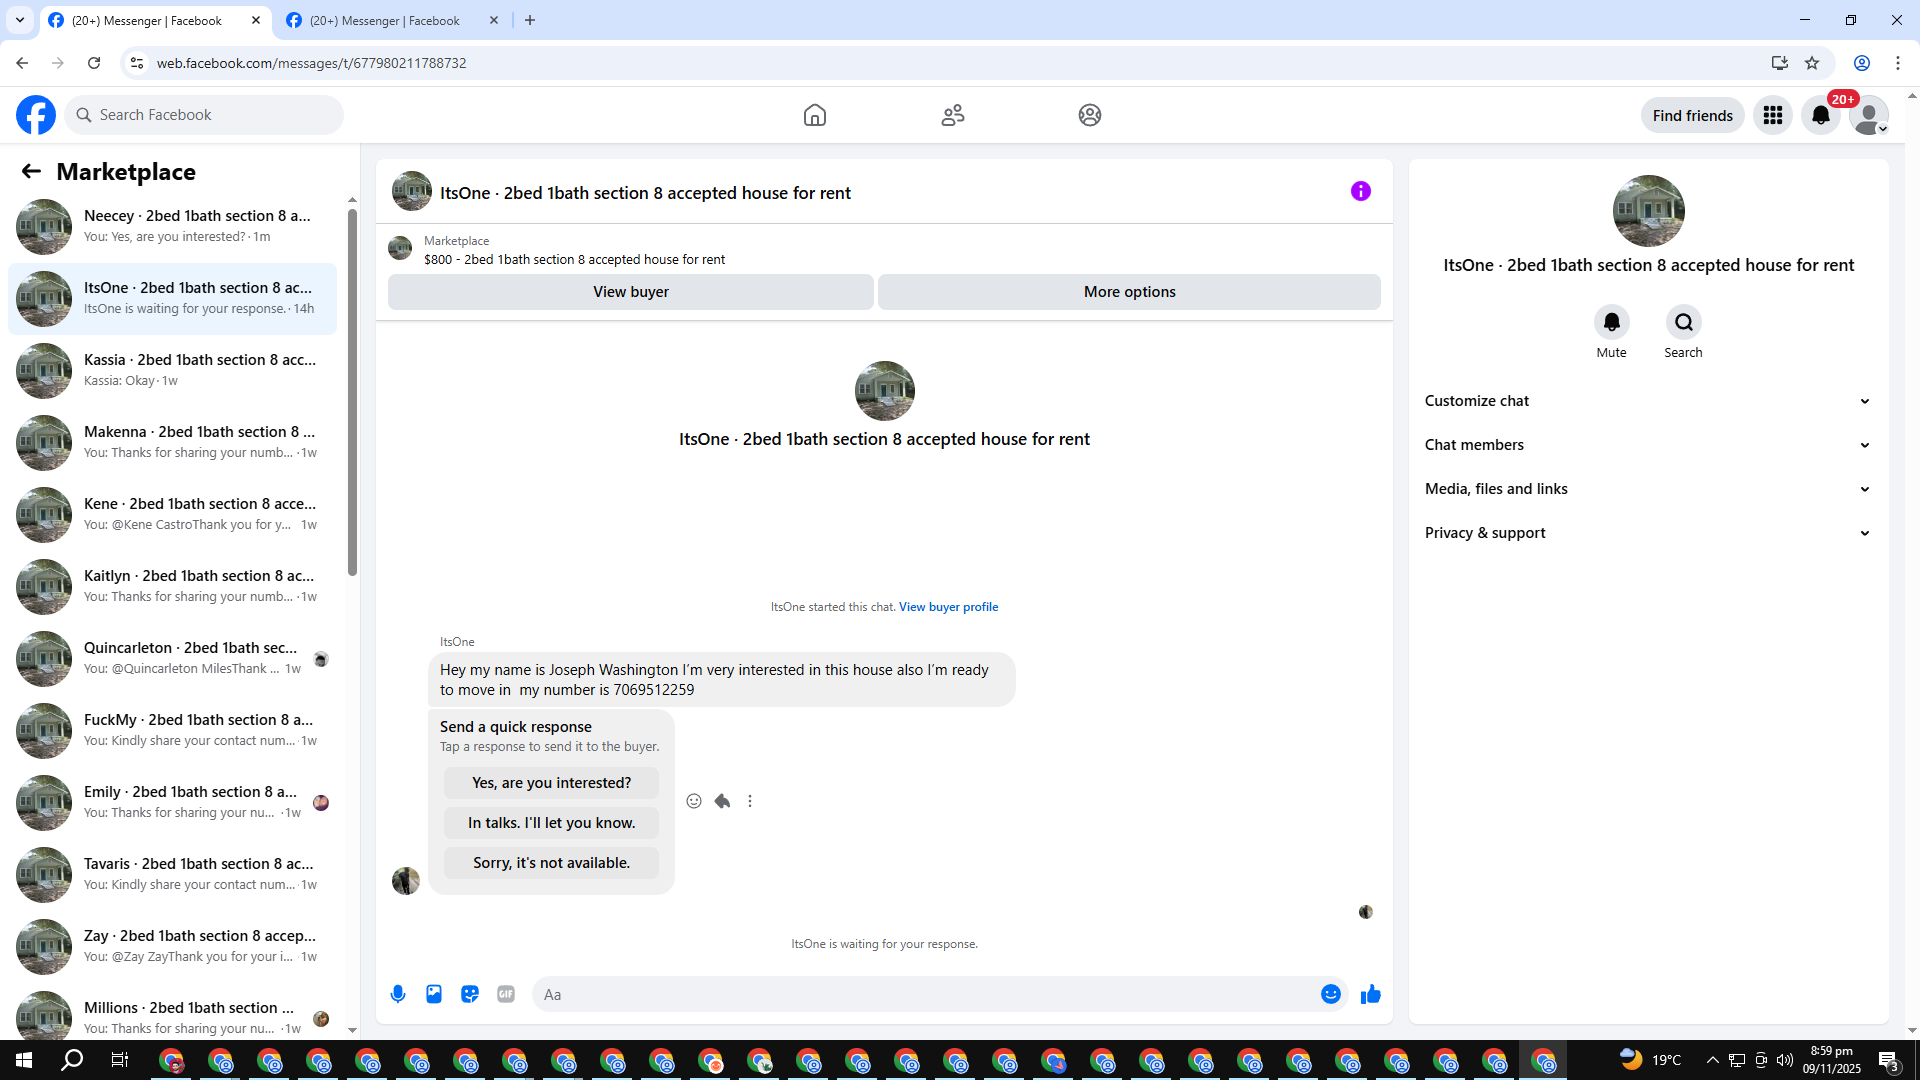Open the weather widget showing 19°C

[x=1651, y=1060]
